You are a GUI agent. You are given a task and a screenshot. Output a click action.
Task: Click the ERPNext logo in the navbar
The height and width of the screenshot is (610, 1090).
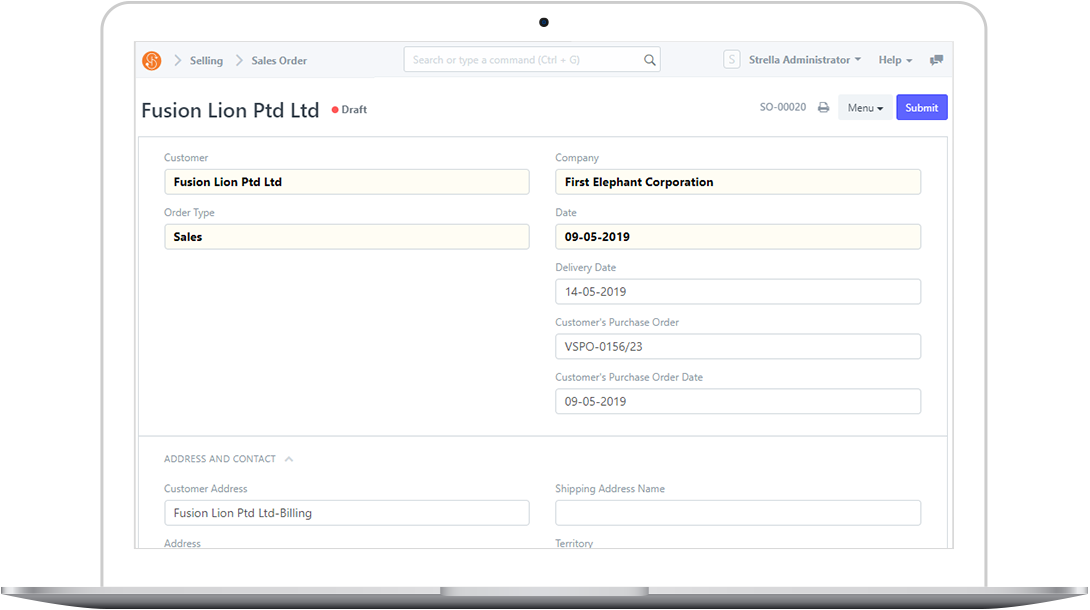[151, 60]
